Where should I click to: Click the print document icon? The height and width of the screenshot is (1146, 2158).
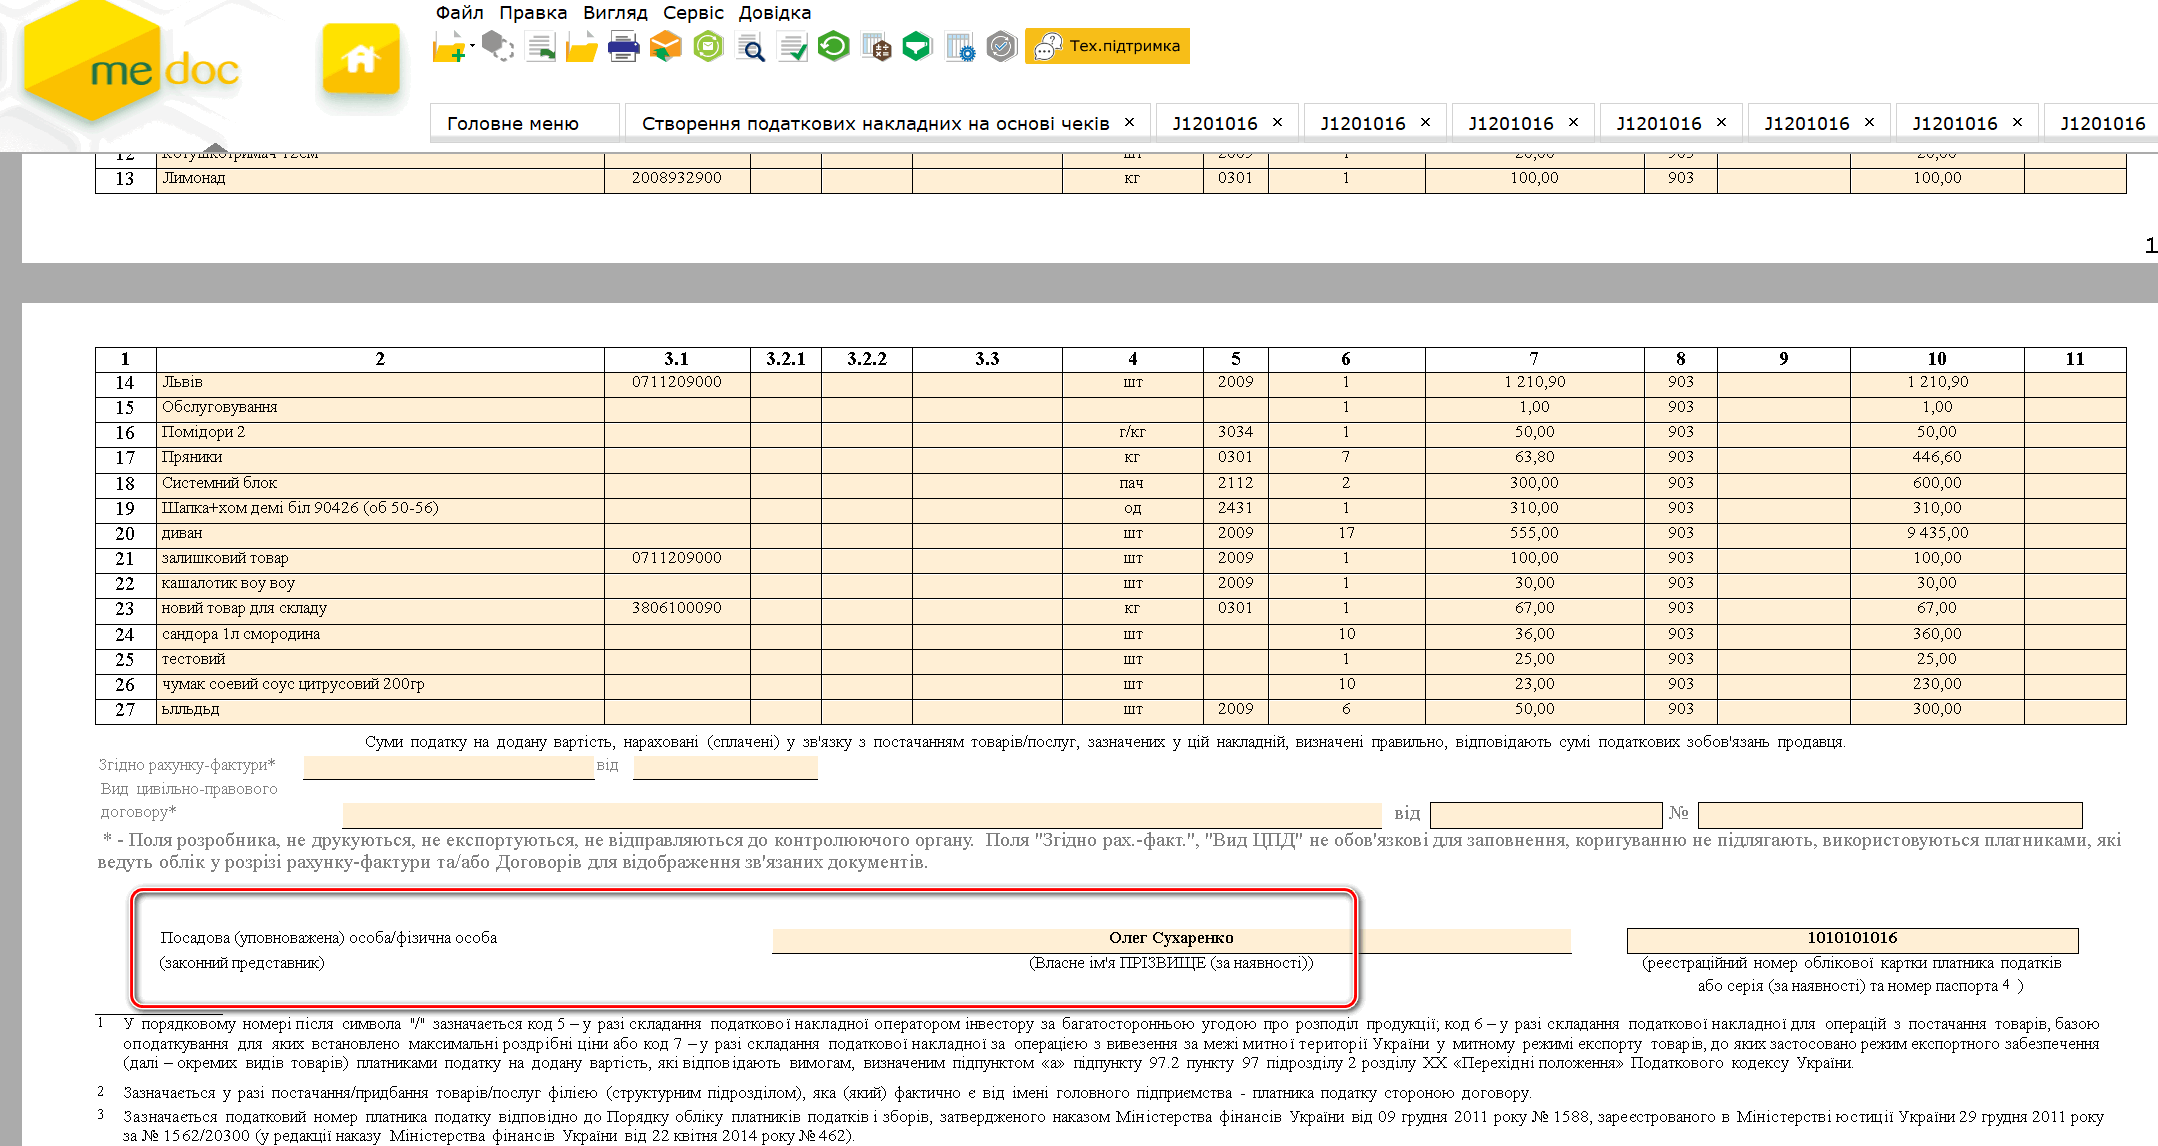point(623,47)
